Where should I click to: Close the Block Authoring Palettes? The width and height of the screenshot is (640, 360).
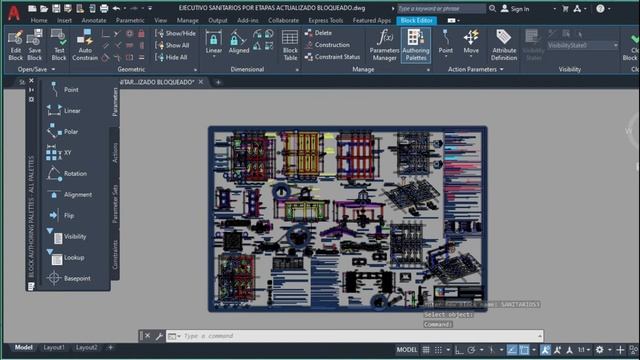pyautogui.click(x=31, y=81)
